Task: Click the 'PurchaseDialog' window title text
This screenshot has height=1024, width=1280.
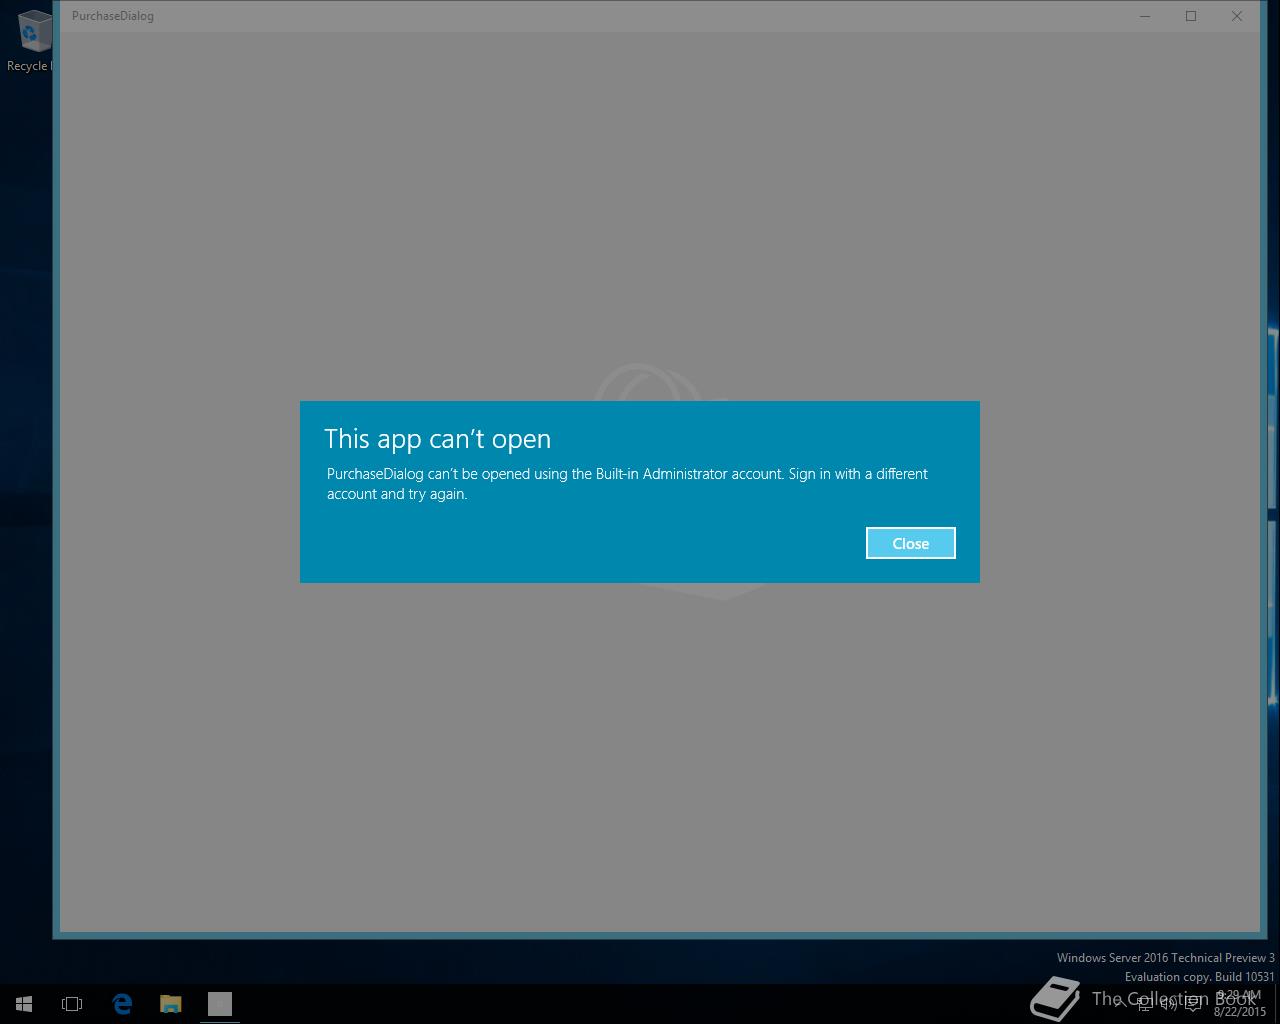Action: point(113,16)
